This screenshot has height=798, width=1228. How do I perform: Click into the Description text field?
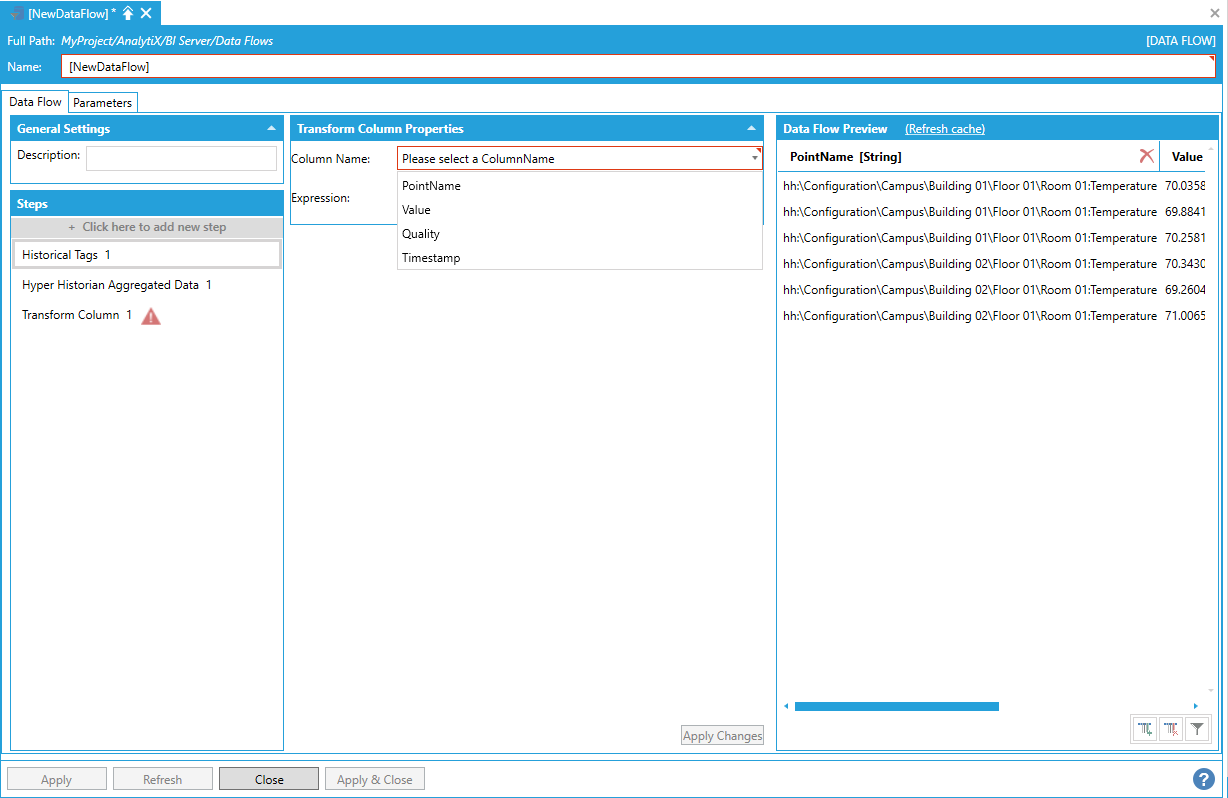click(x=181, y=158)
